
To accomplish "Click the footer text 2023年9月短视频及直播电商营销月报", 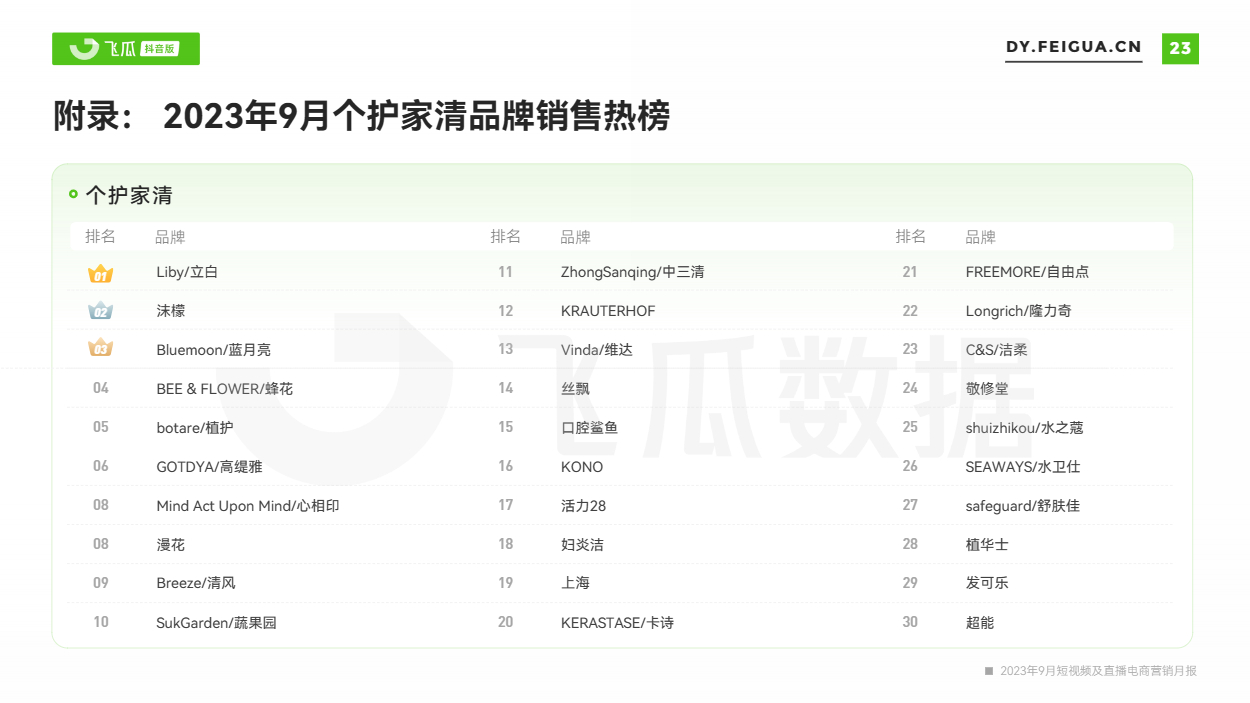I will click(x=1098, y=671).
